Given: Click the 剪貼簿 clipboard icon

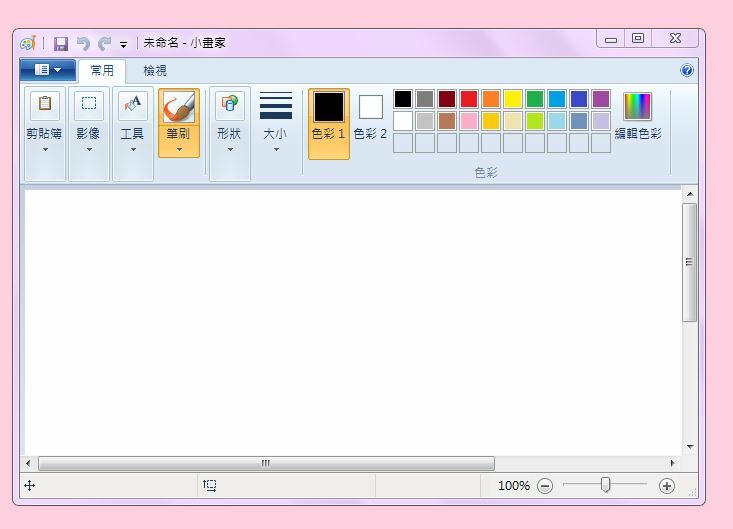Looking at the screenshot, I should (x=45, y=105).
